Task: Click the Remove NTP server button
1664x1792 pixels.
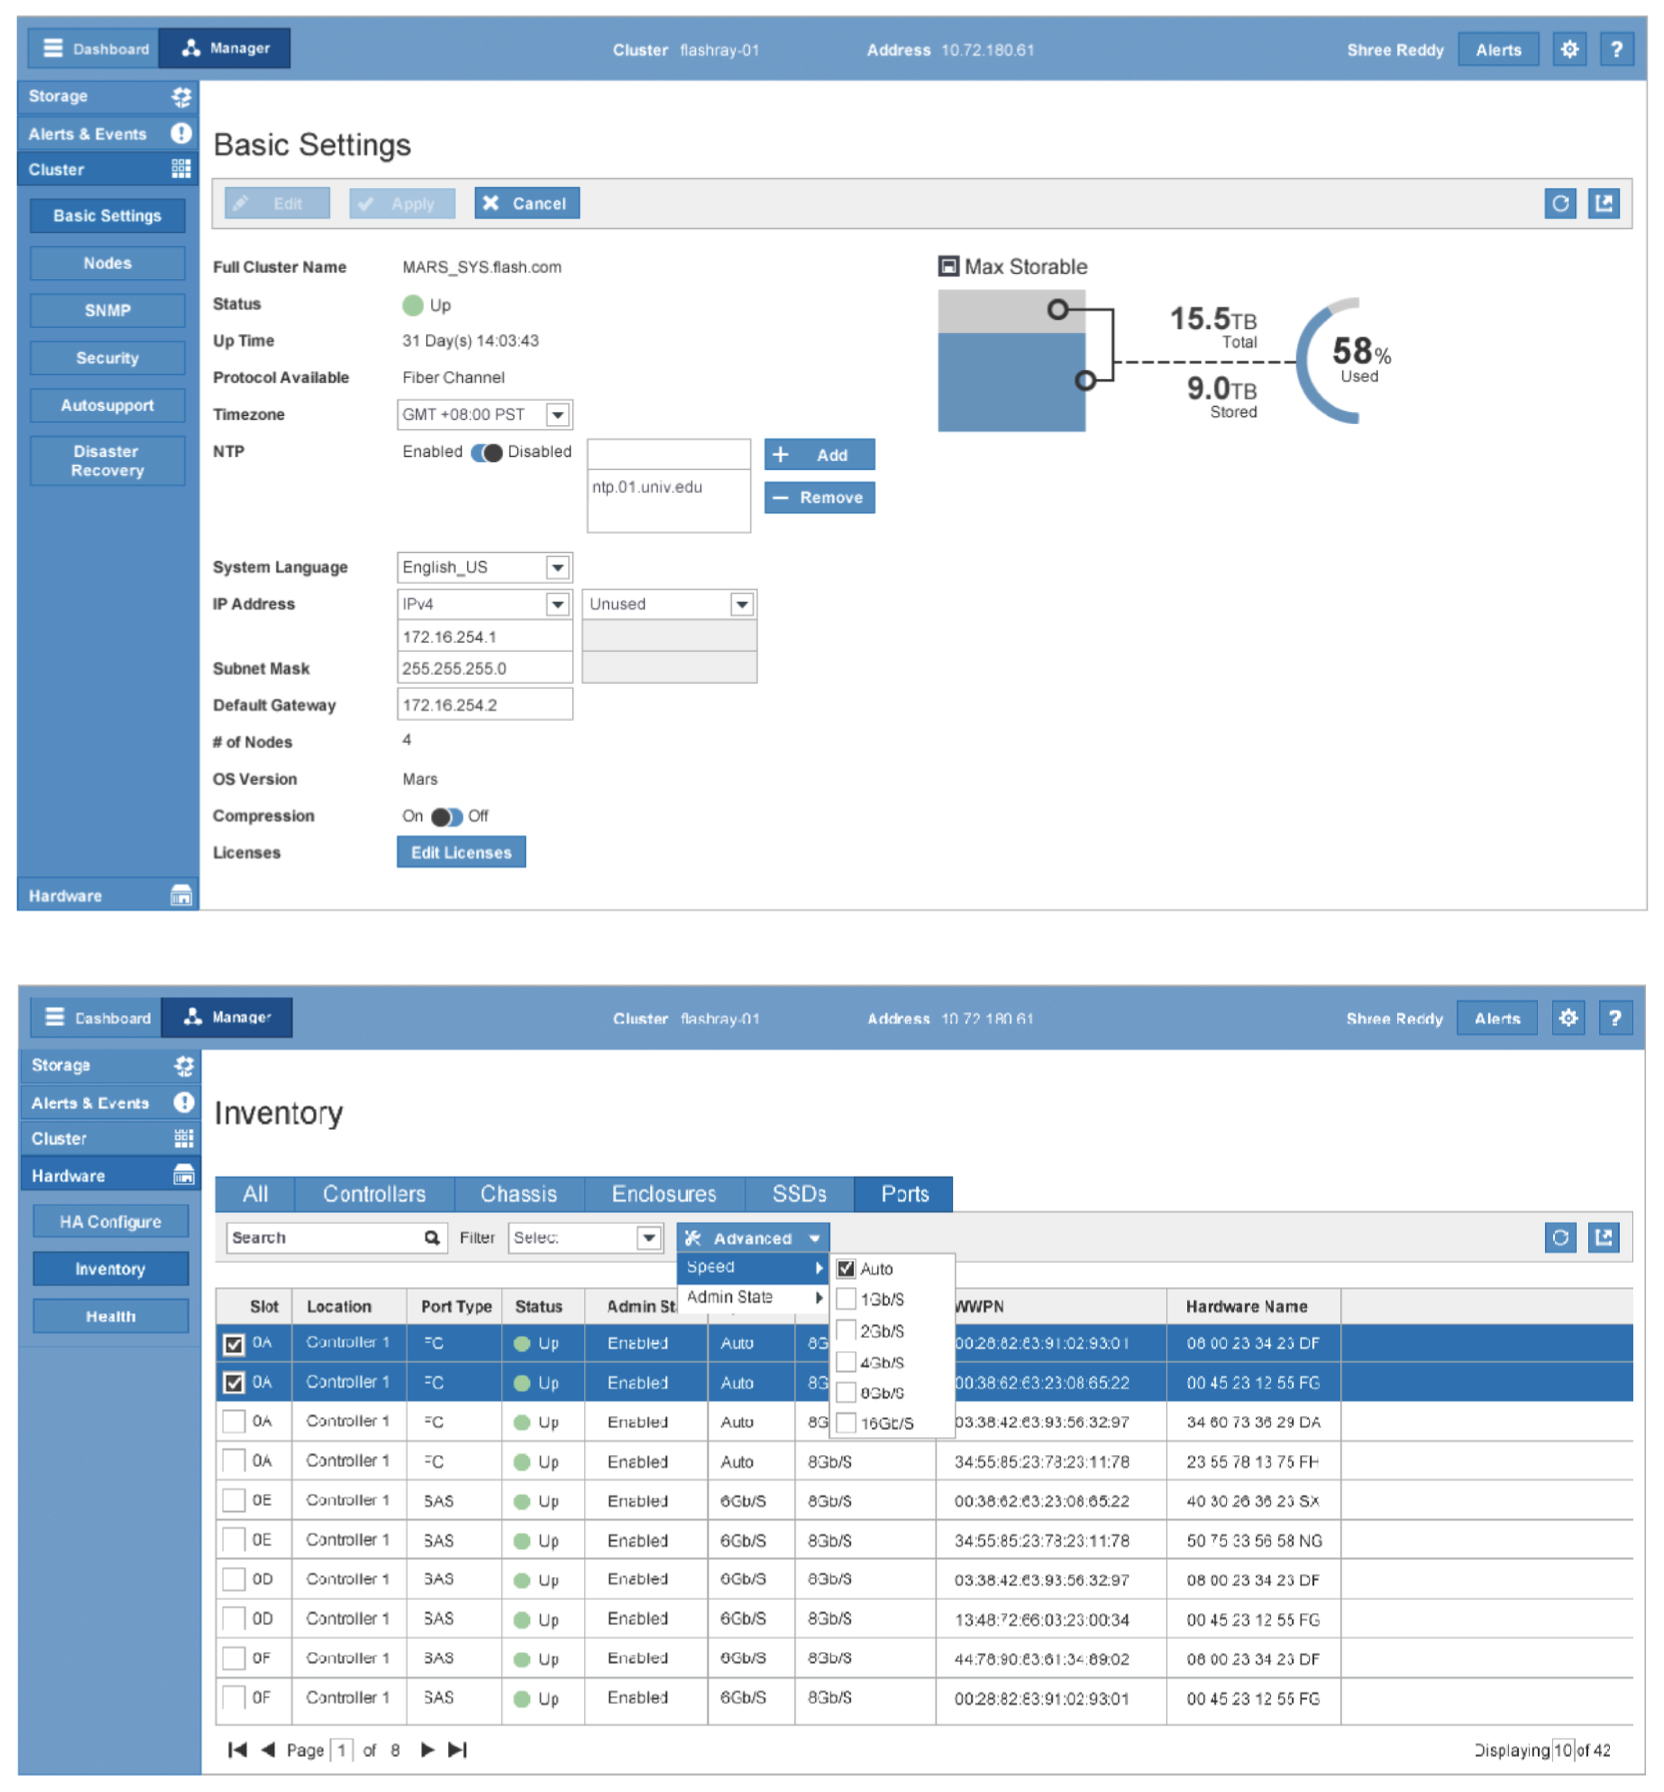Action: 819,498
